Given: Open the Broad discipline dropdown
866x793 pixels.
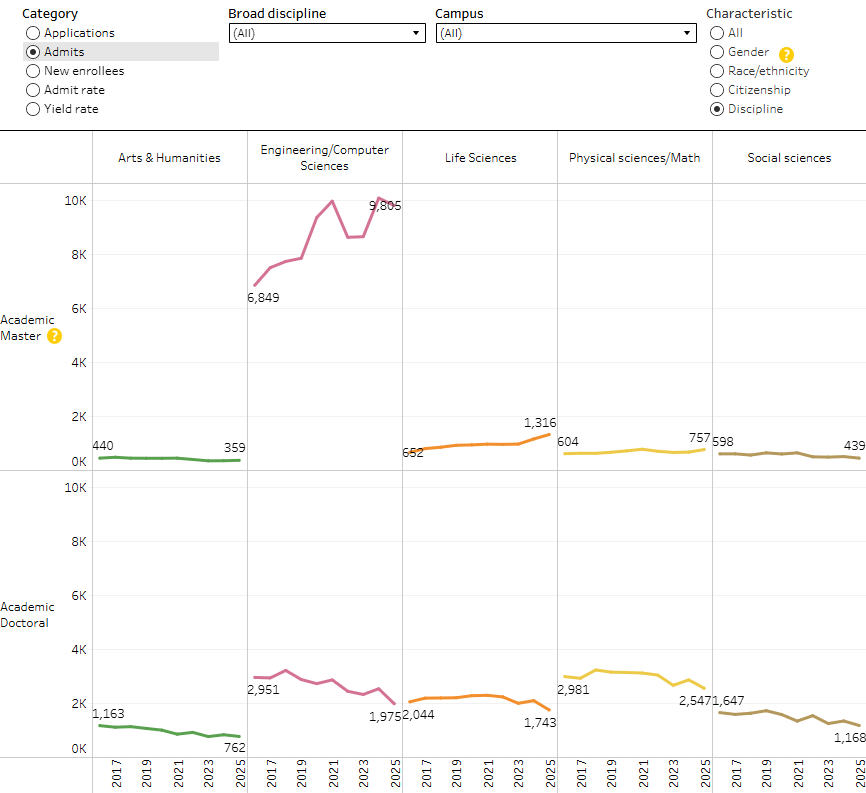Looking at the screenshot, I should point(327,33).
